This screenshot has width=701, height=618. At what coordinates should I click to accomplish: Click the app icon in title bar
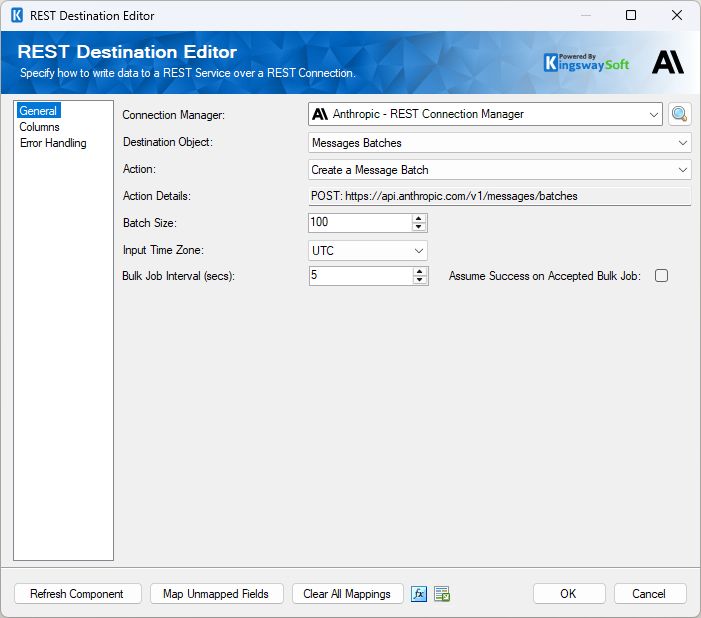pos(17,15)
